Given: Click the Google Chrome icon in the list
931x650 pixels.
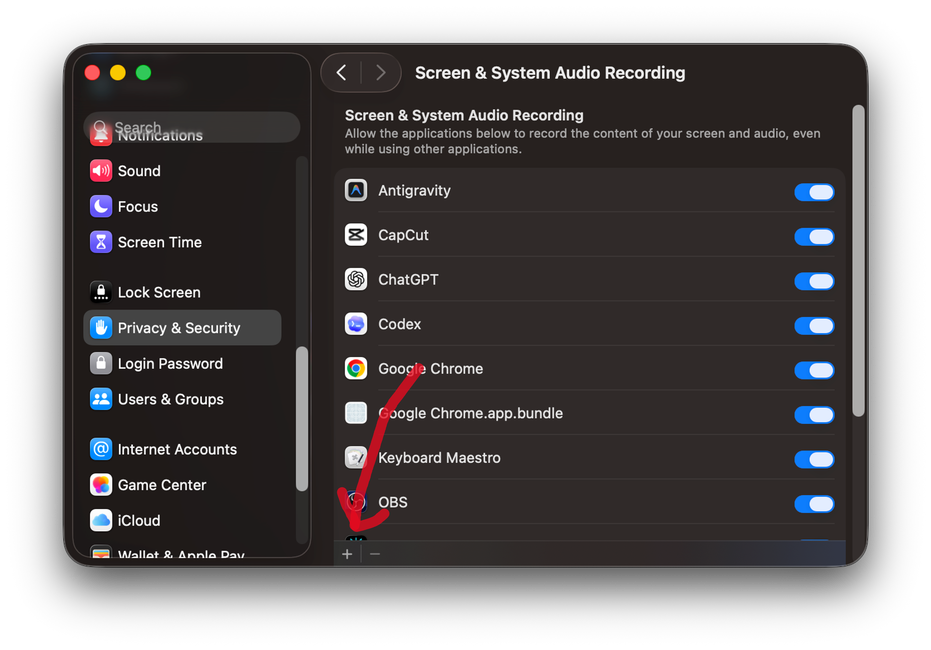Looking at the screenshot, I should pos(356,368).
